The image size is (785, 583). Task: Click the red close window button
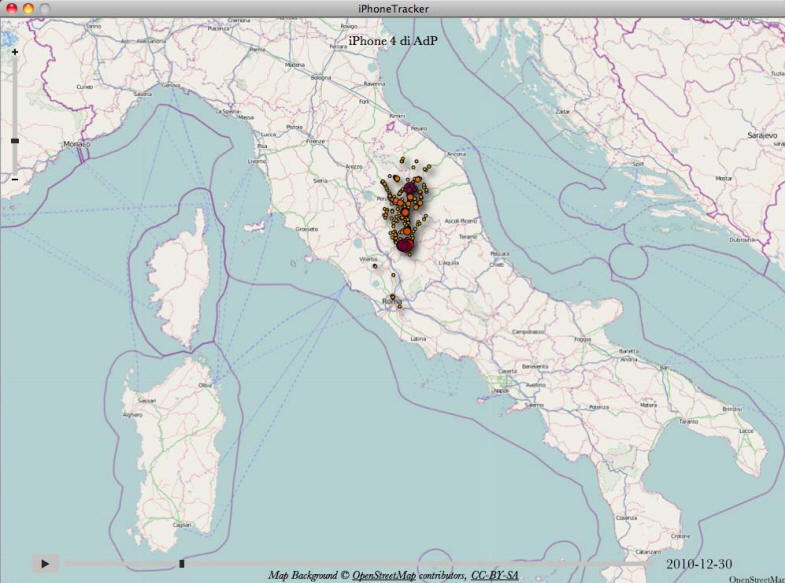(x=11, y=8)
